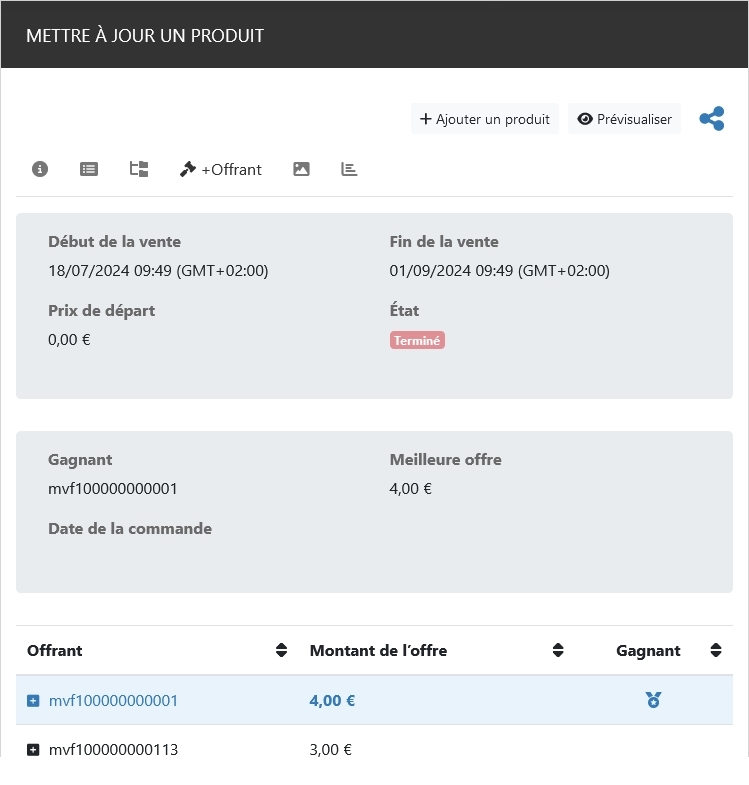Open the images tab icon
The height and width of the screenshot is (785, 749).
(301, 169)
